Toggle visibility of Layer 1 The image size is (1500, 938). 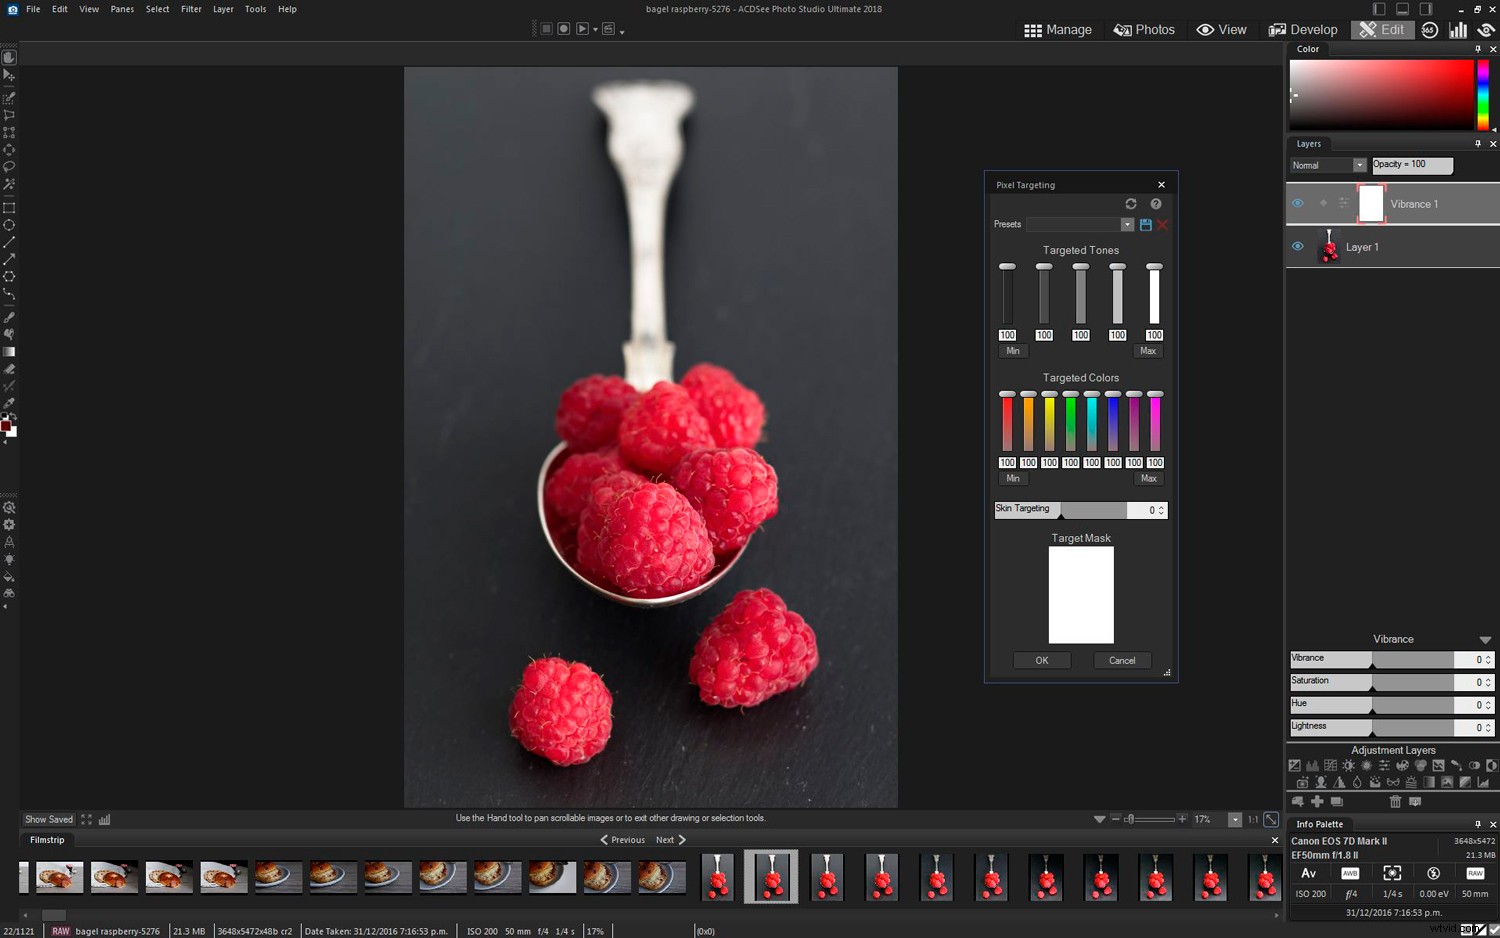coord(1298,246)
